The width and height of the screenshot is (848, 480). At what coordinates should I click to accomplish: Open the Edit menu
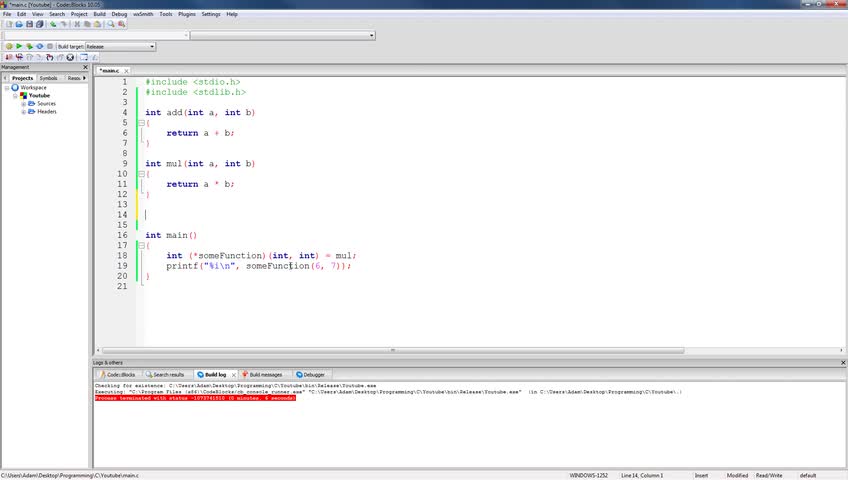pyautogui.click(x=22, y=14)
